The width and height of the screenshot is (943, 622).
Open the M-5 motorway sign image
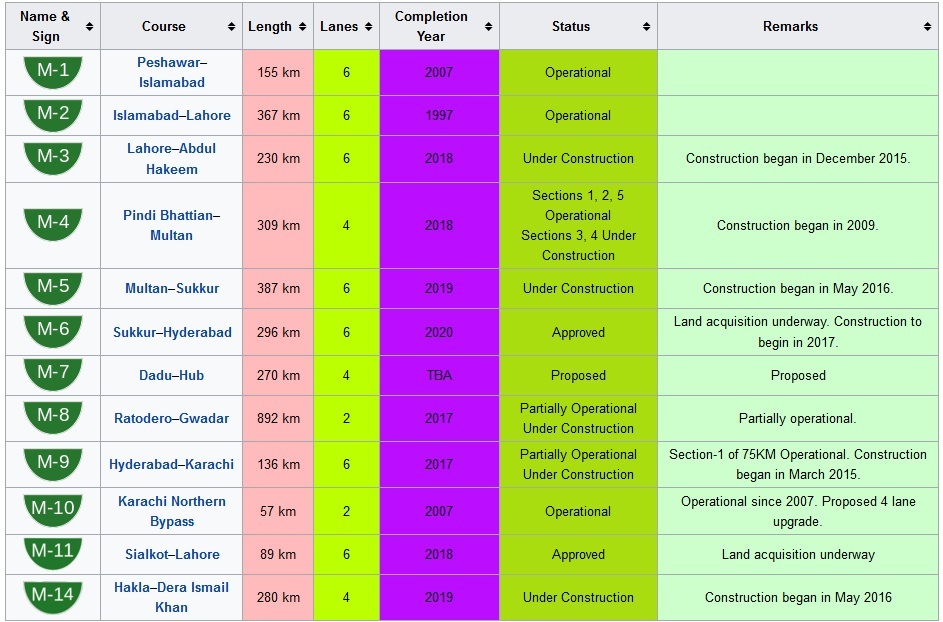click(x=53, y=288)
